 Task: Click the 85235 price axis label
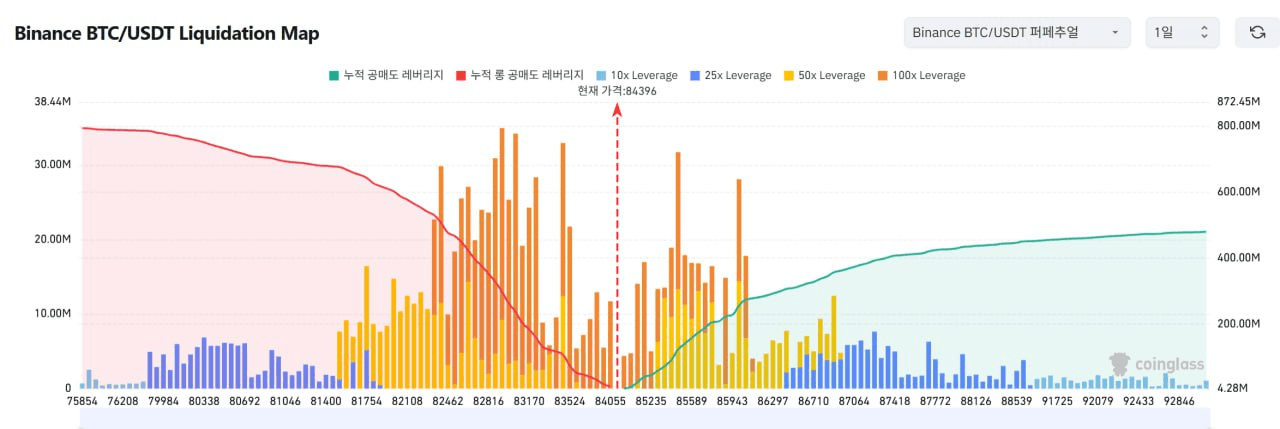pyautogui.click(x=651, y=401)
